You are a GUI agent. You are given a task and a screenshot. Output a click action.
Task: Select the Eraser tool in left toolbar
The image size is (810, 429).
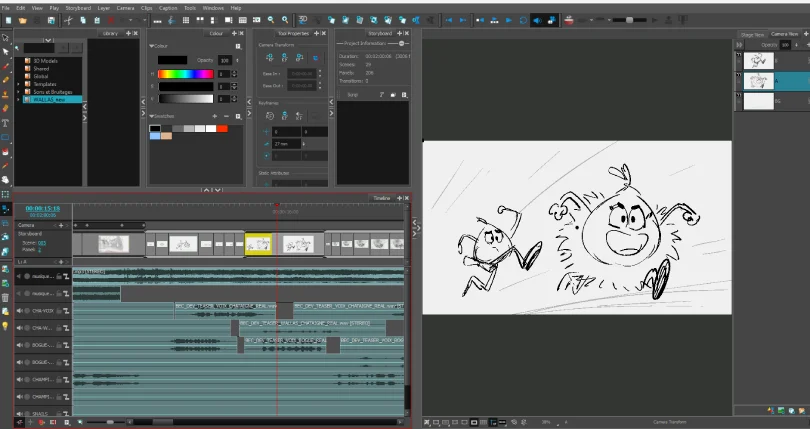(x=6, y=109)
